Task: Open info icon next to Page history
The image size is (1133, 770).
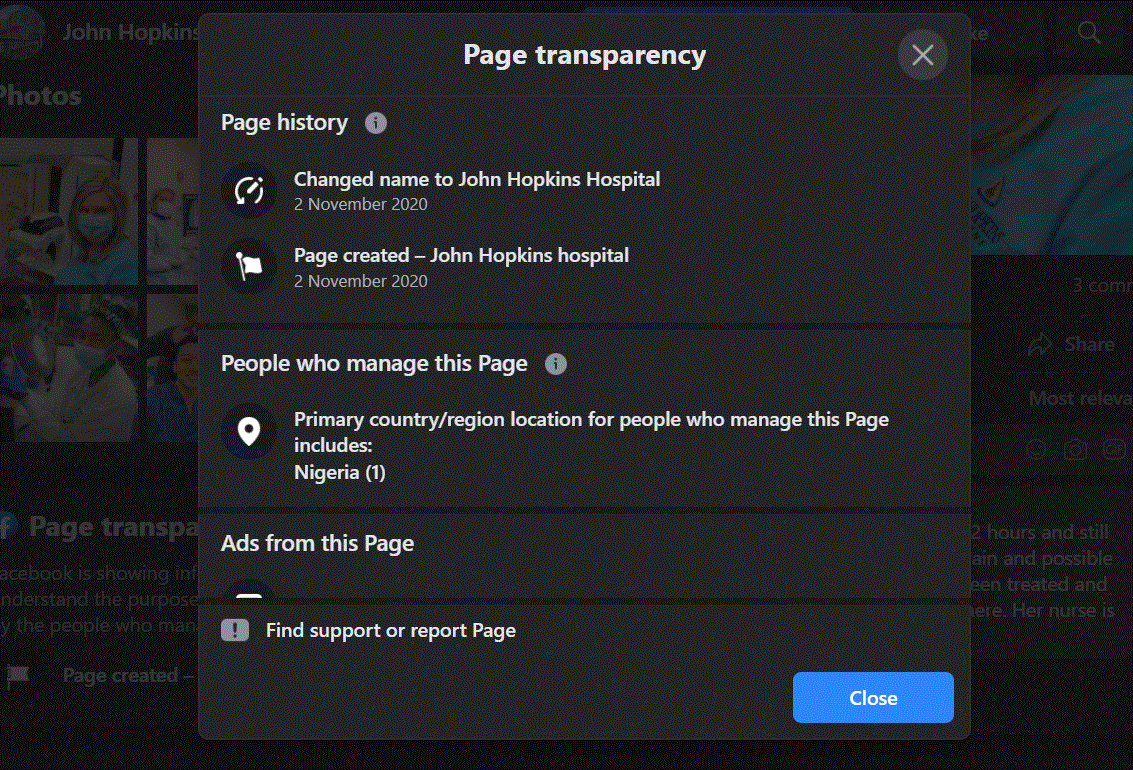Action: tap(376, 123)
